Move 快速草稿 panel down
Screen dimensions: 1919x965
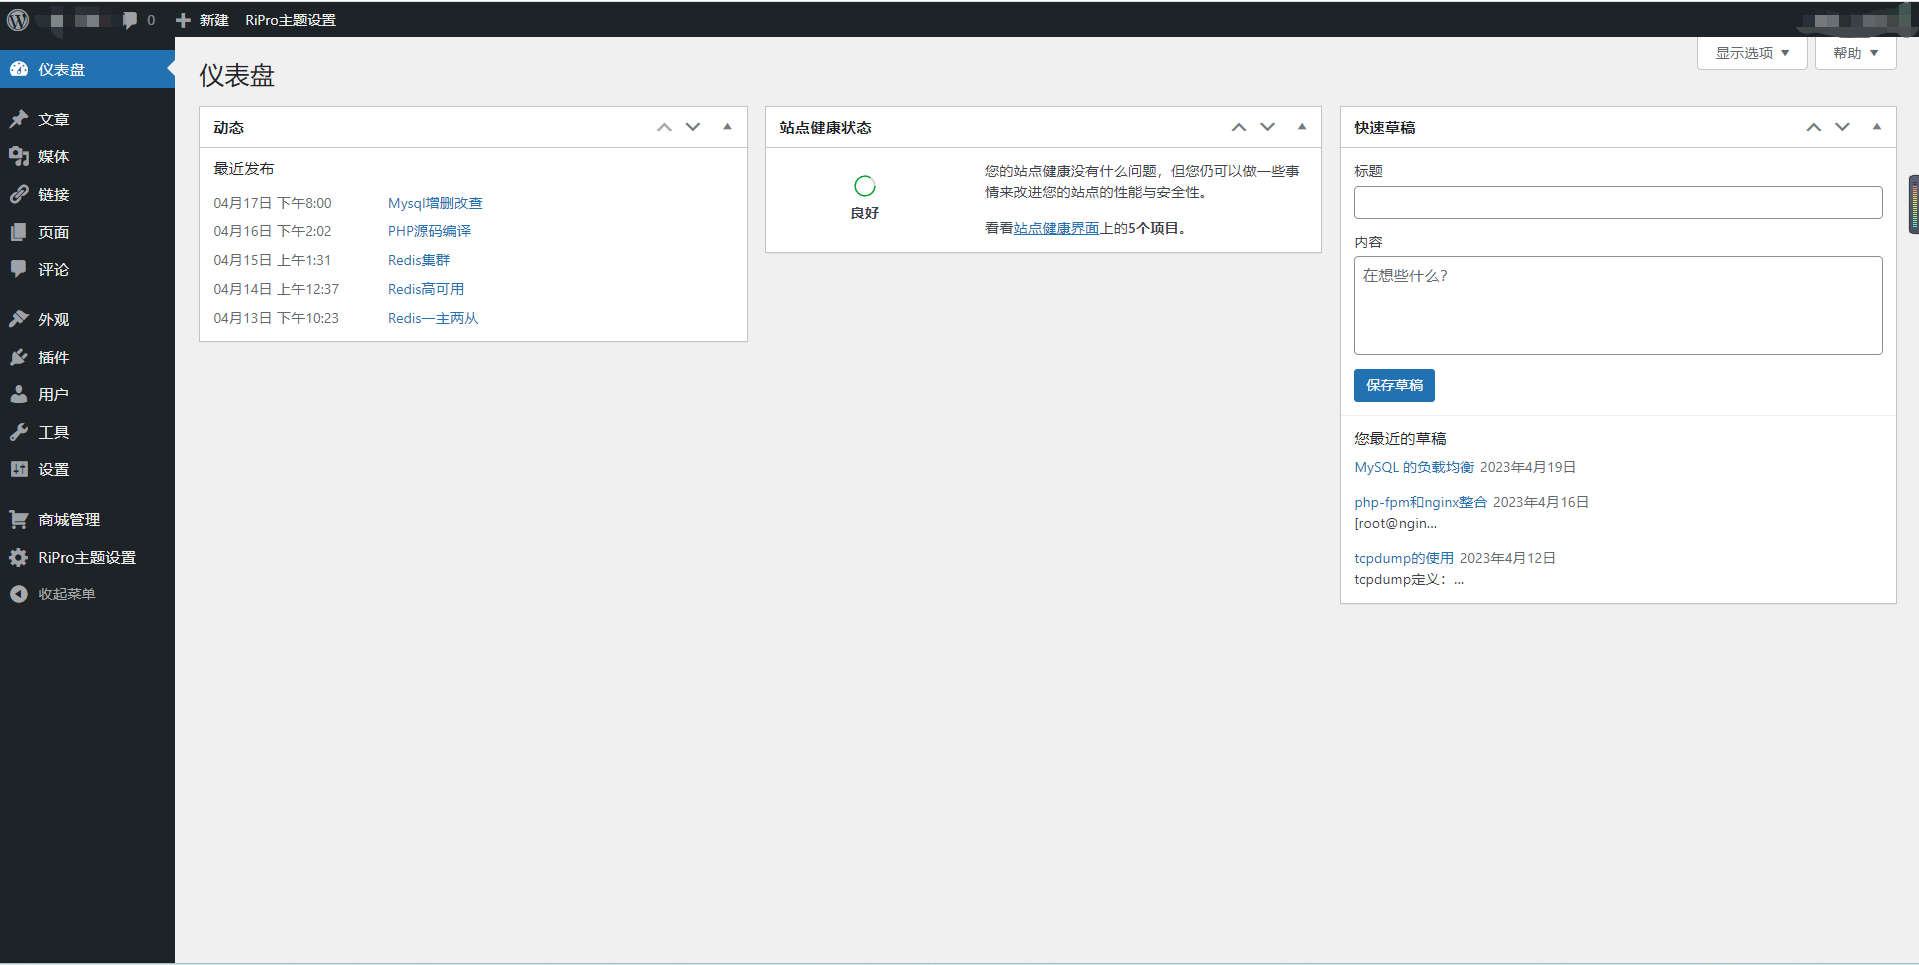click(1843, 127)
